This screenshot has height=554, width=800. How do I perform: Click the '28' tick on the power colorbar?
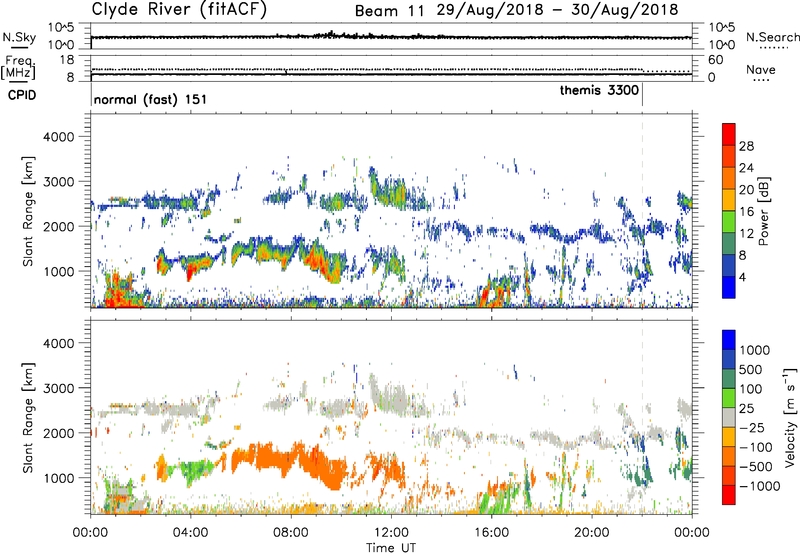[746, 146]
